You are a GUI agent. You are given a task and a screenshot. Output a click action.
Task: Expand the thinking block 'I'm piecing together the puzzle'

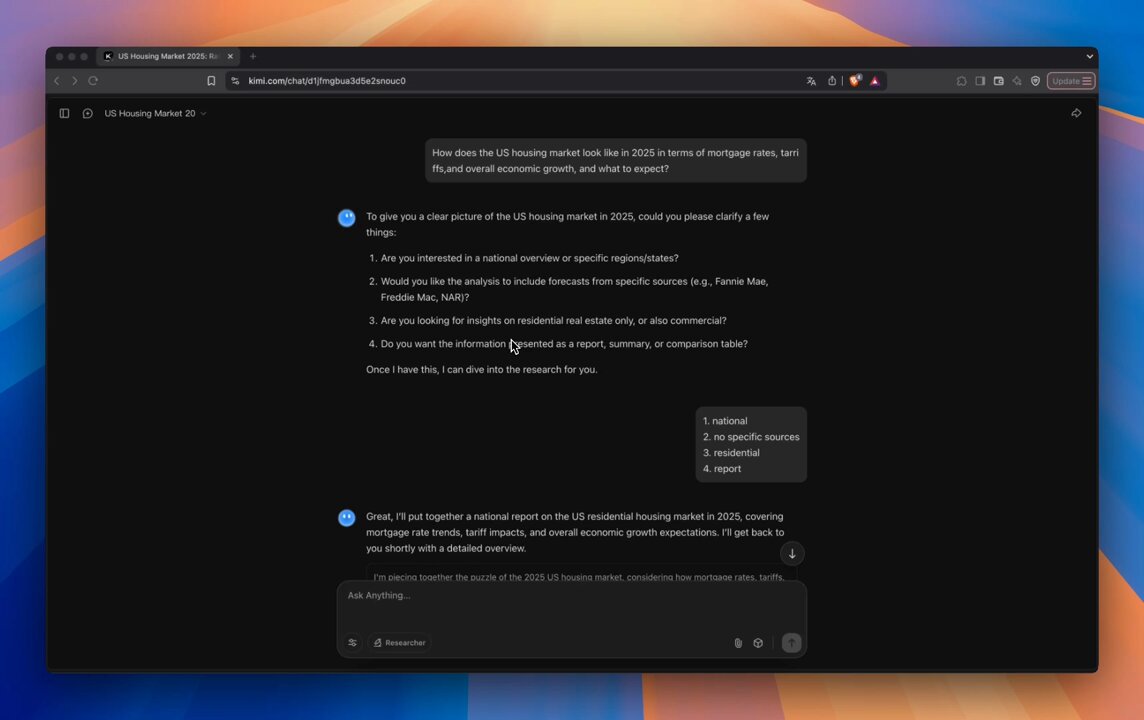(x=581, y=576)
